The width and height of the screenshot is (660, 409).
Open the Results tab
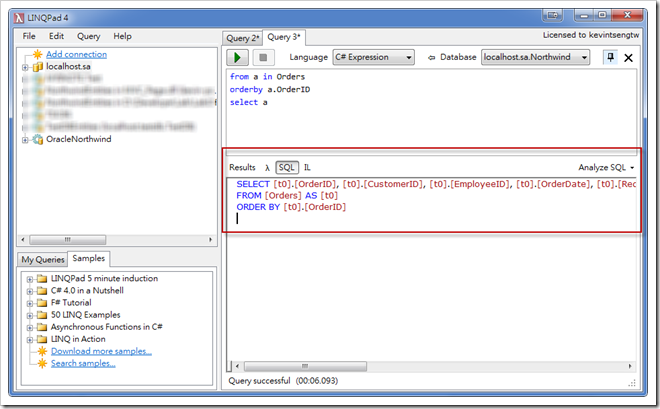tap(242, 167)
